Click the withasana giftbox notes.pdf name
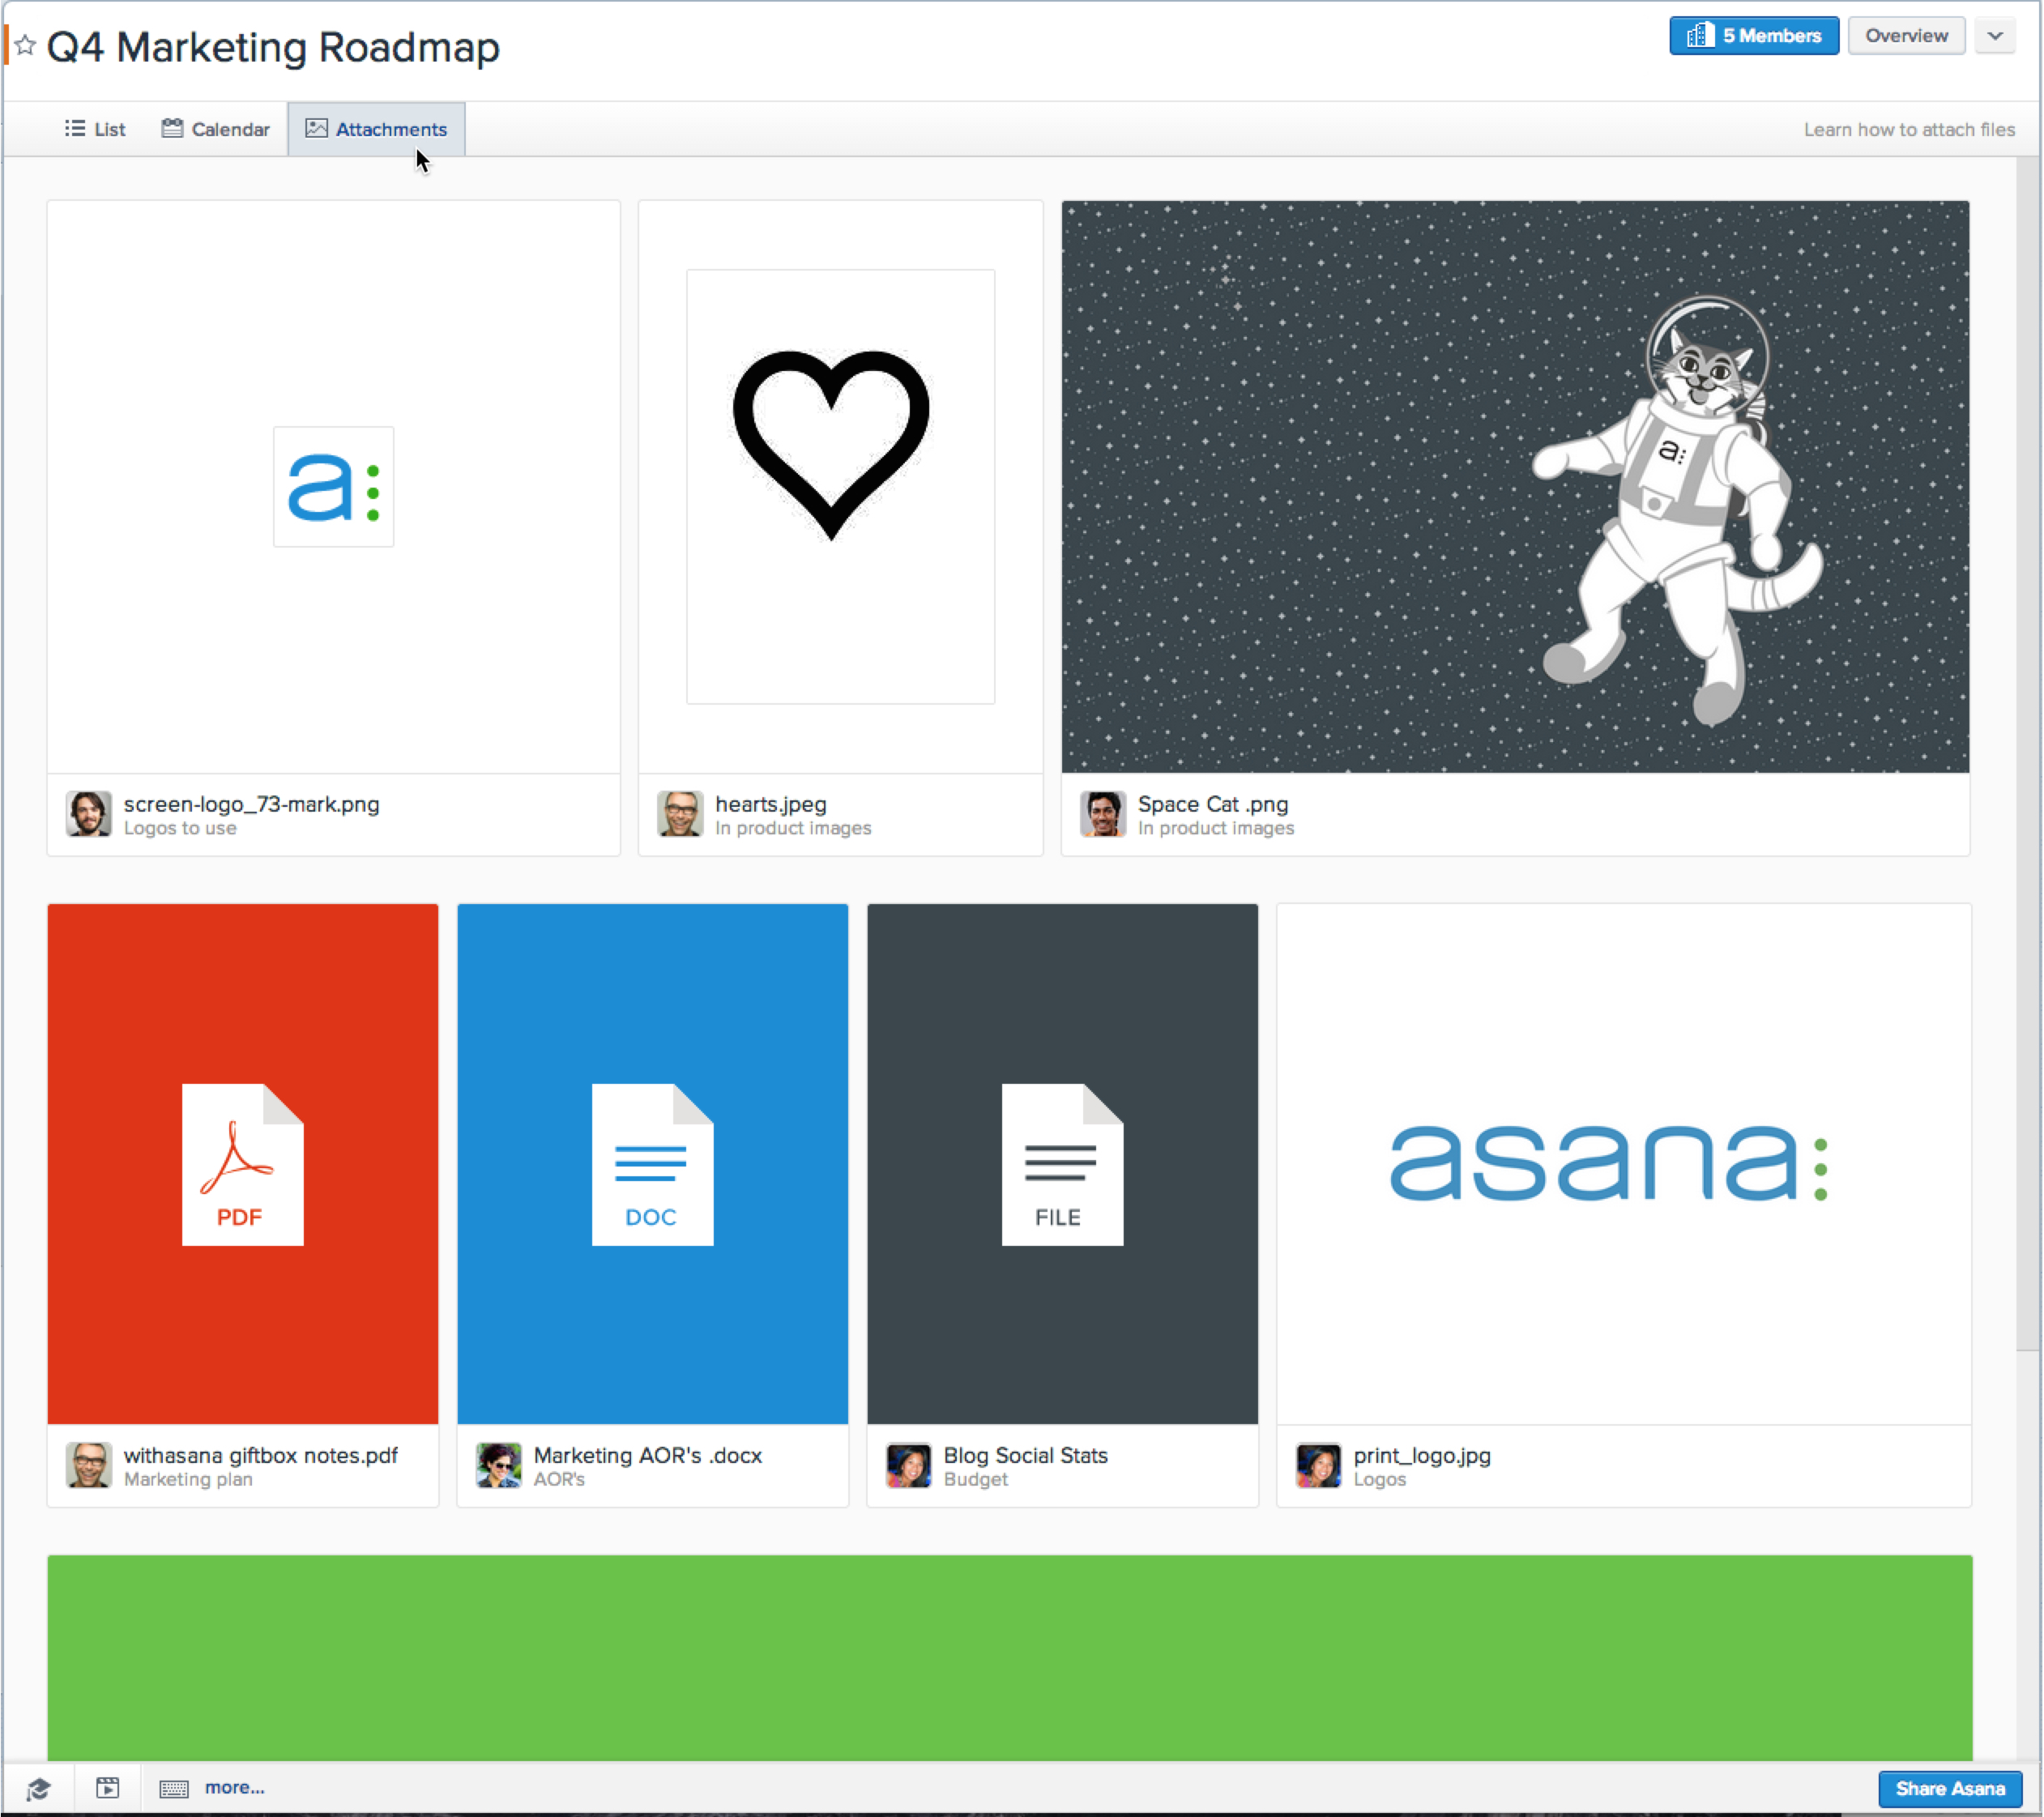Screen dimensions: 2044x1817 (260, 1455)
